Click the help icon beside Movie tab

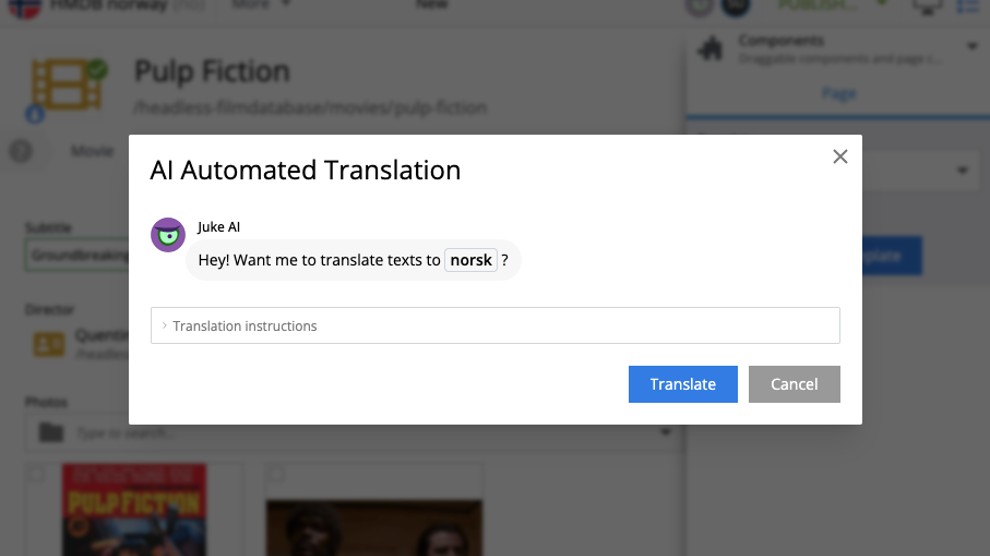(x=21, y=151)
